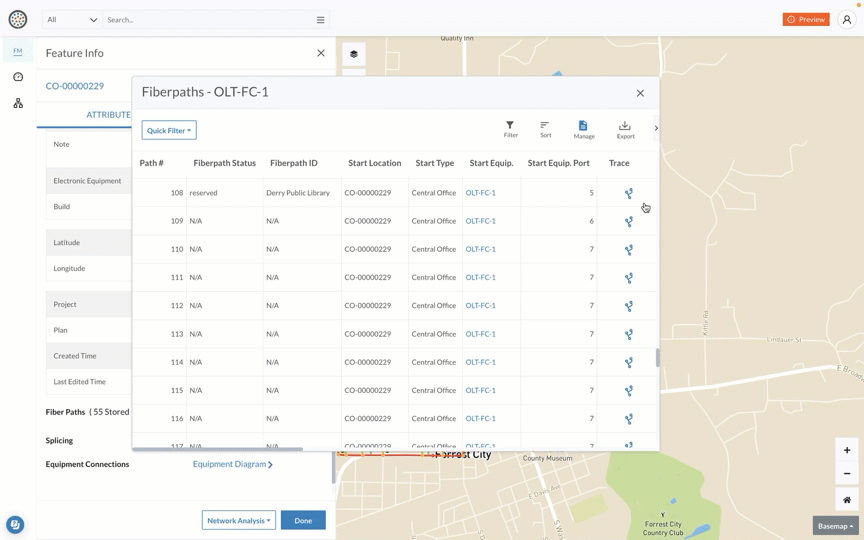Select the Derry Public Library cell
The image size is (864, 540).
coord(298,193)
